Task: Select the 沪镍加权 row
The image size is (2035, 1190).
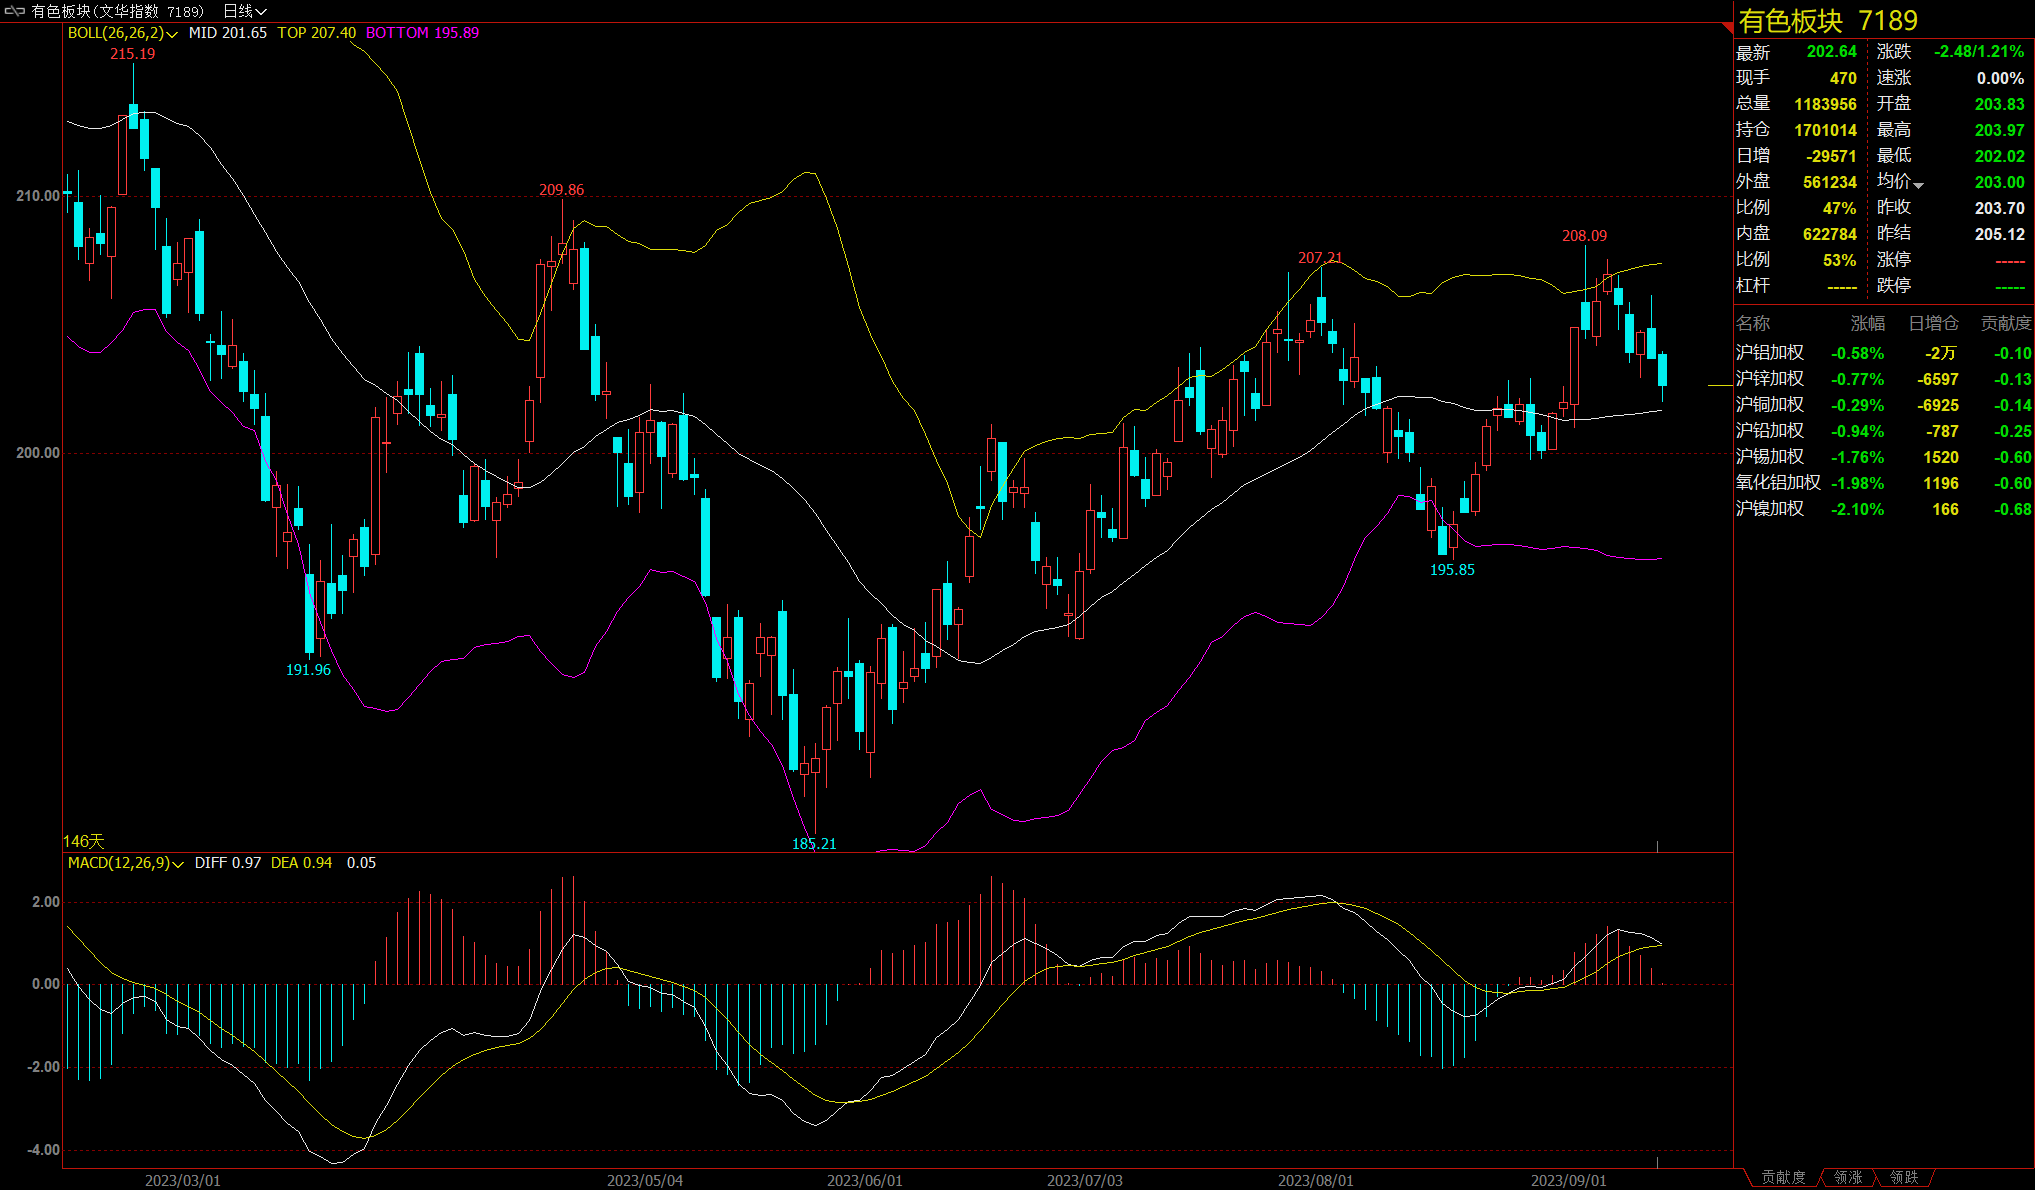Action: click(1884, 509)
